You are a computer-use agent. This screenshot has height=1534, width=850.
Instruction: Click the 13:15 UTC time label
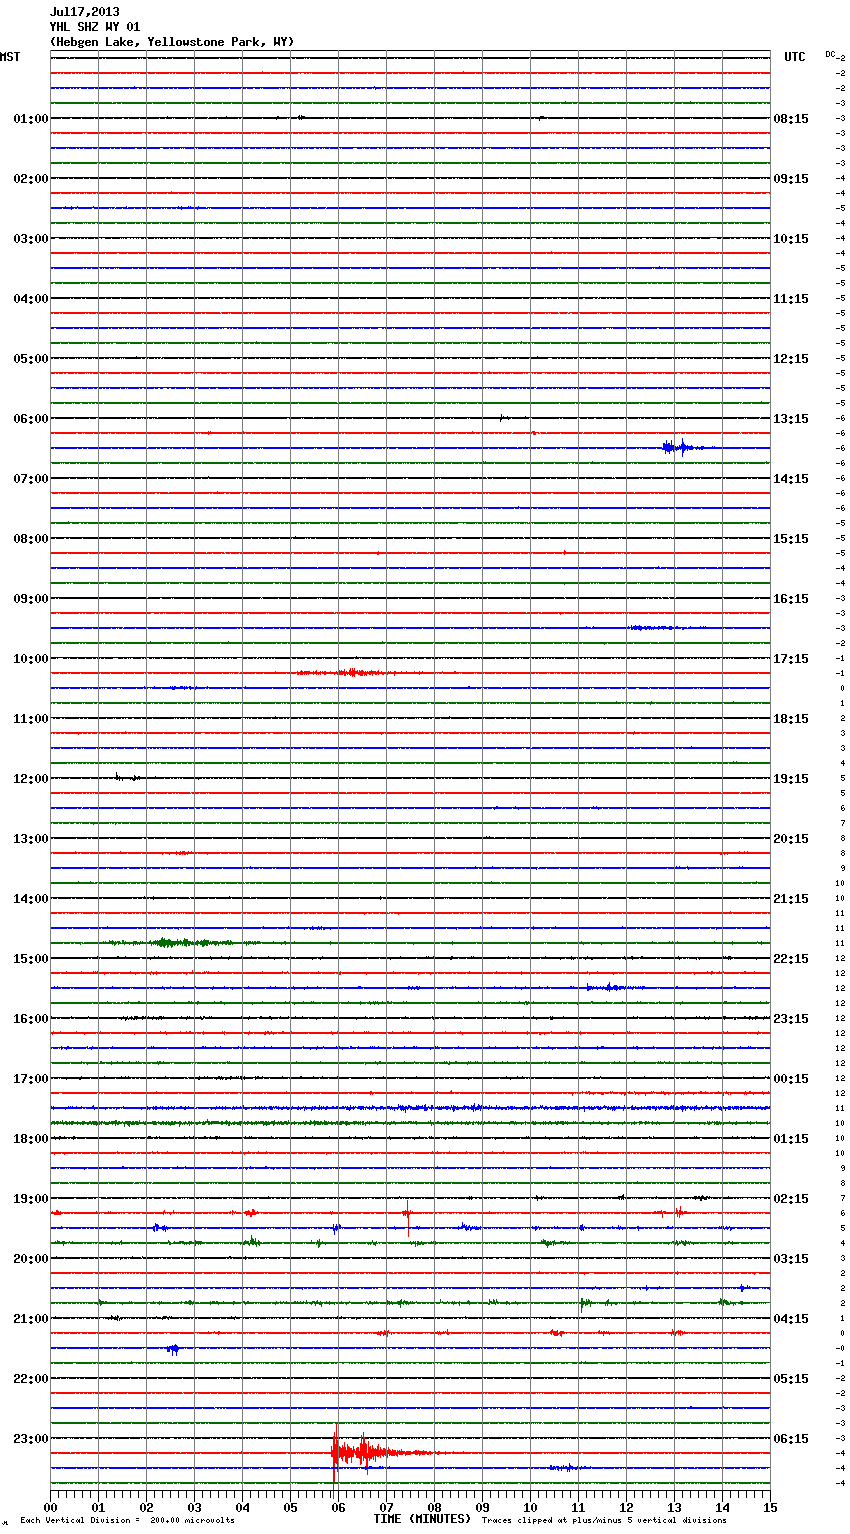pos(791,419)
